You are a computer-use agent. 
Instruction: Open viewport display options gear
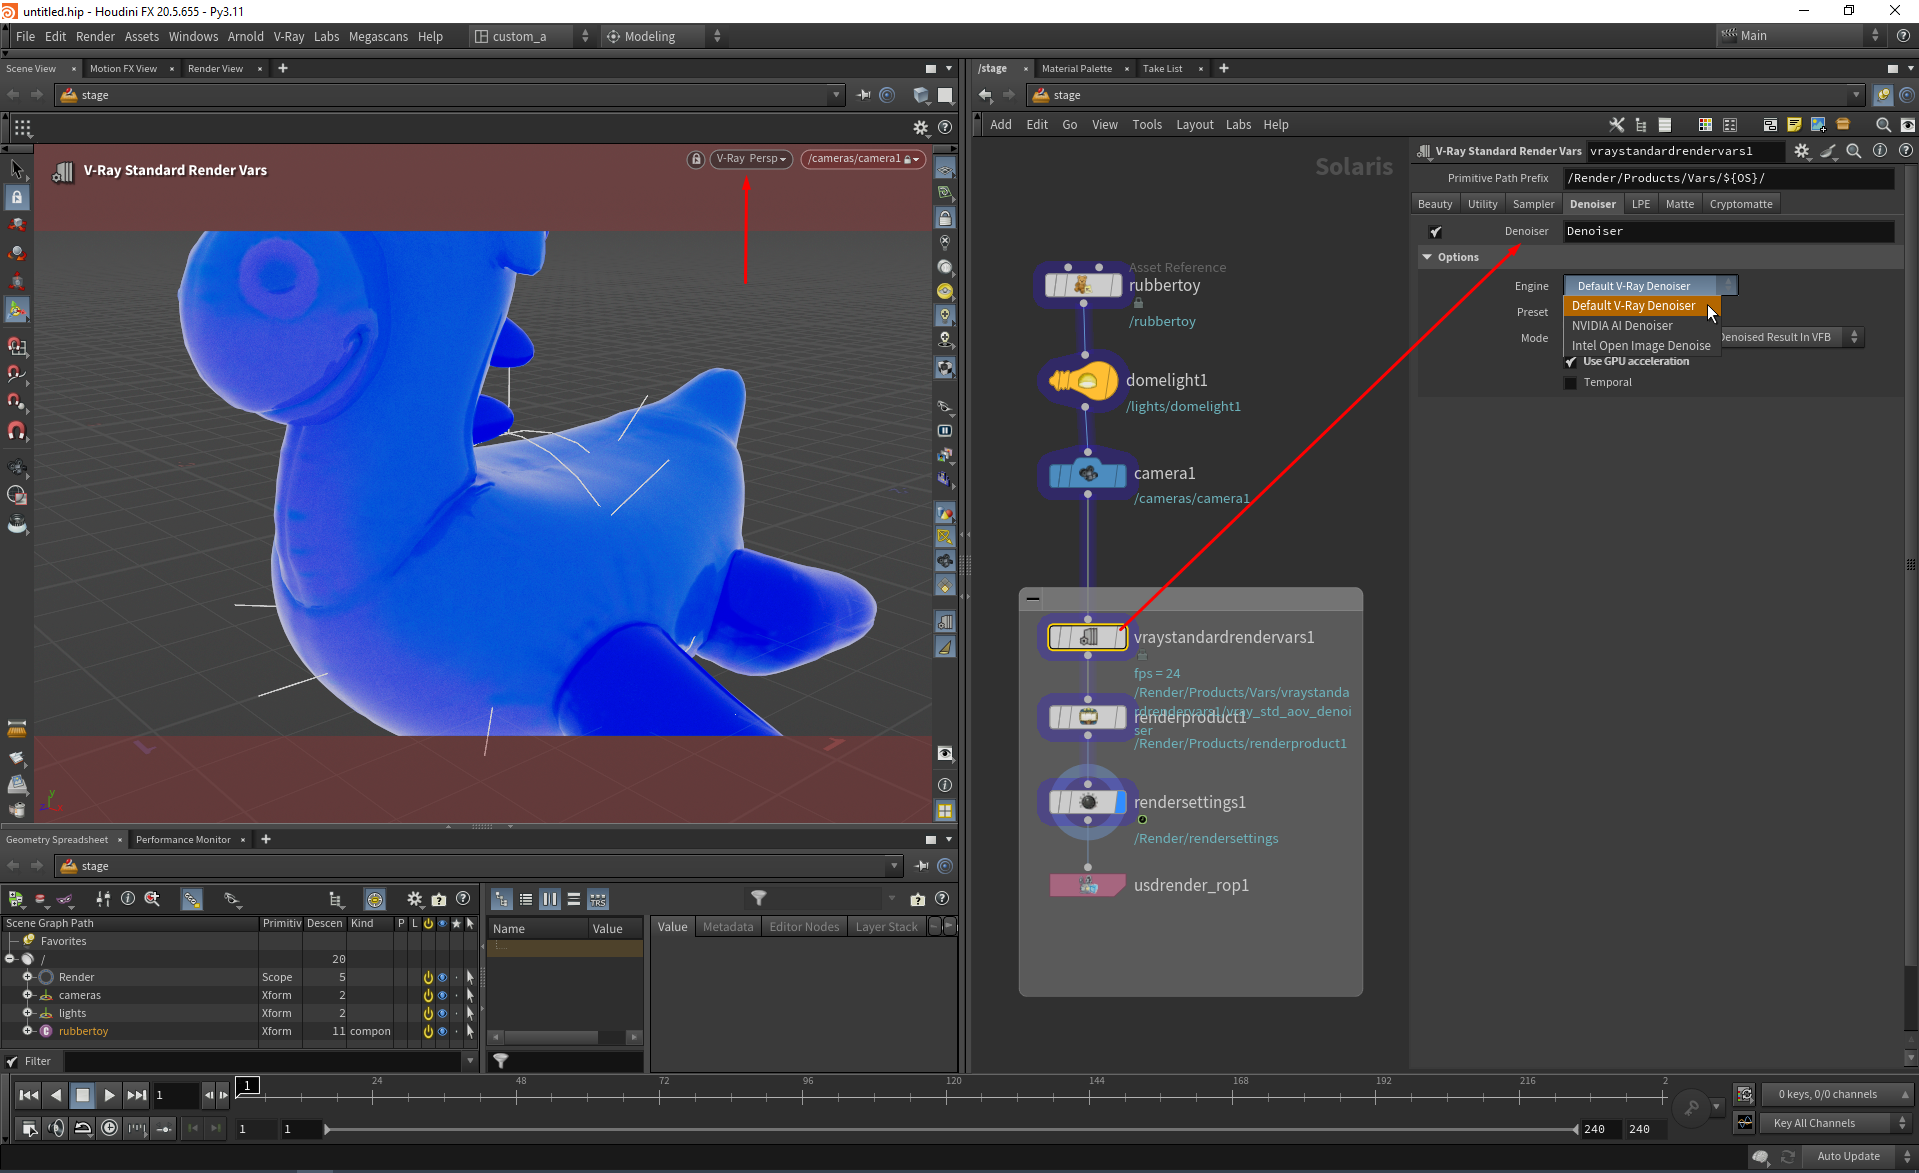921,127
